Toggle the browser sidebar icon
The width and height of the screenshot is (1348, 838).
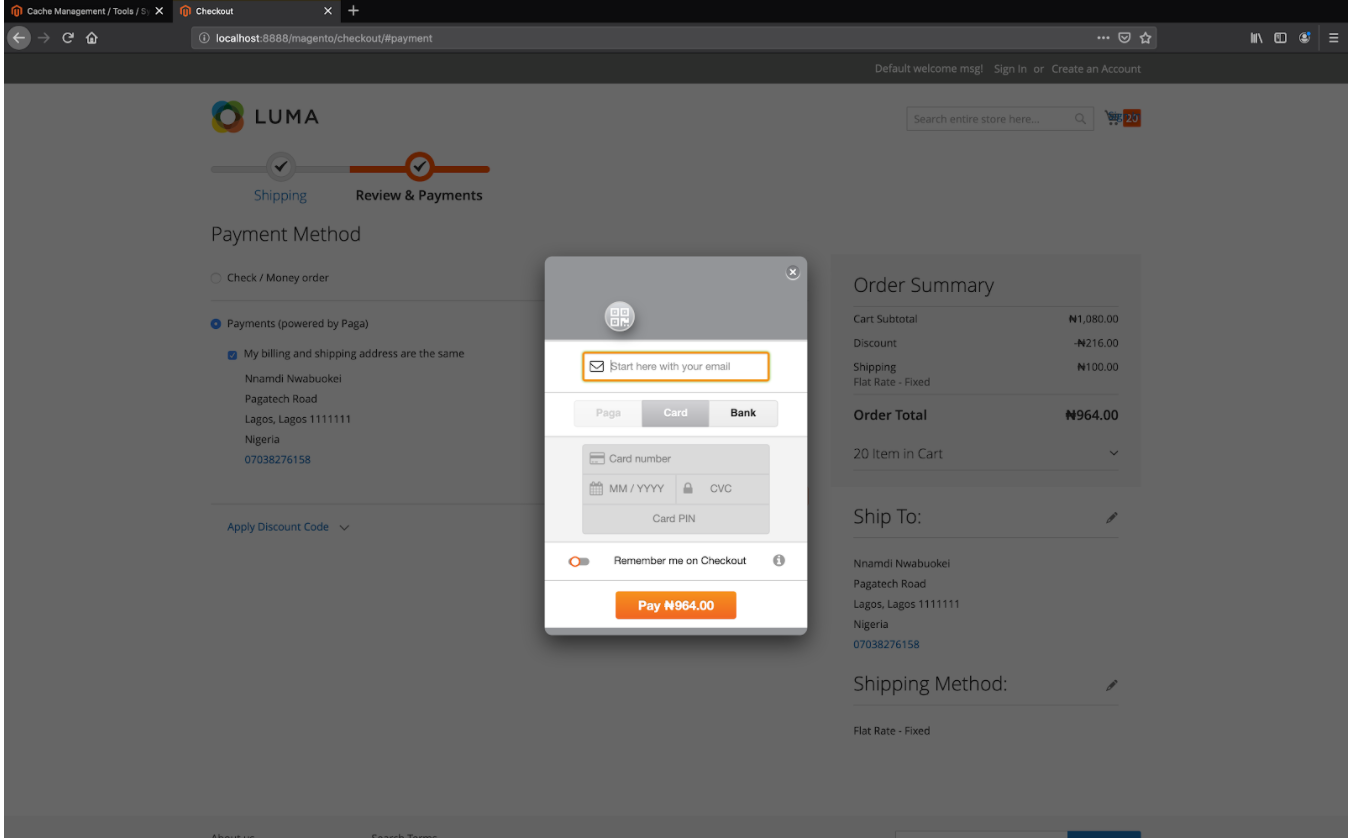point(1280,38)
